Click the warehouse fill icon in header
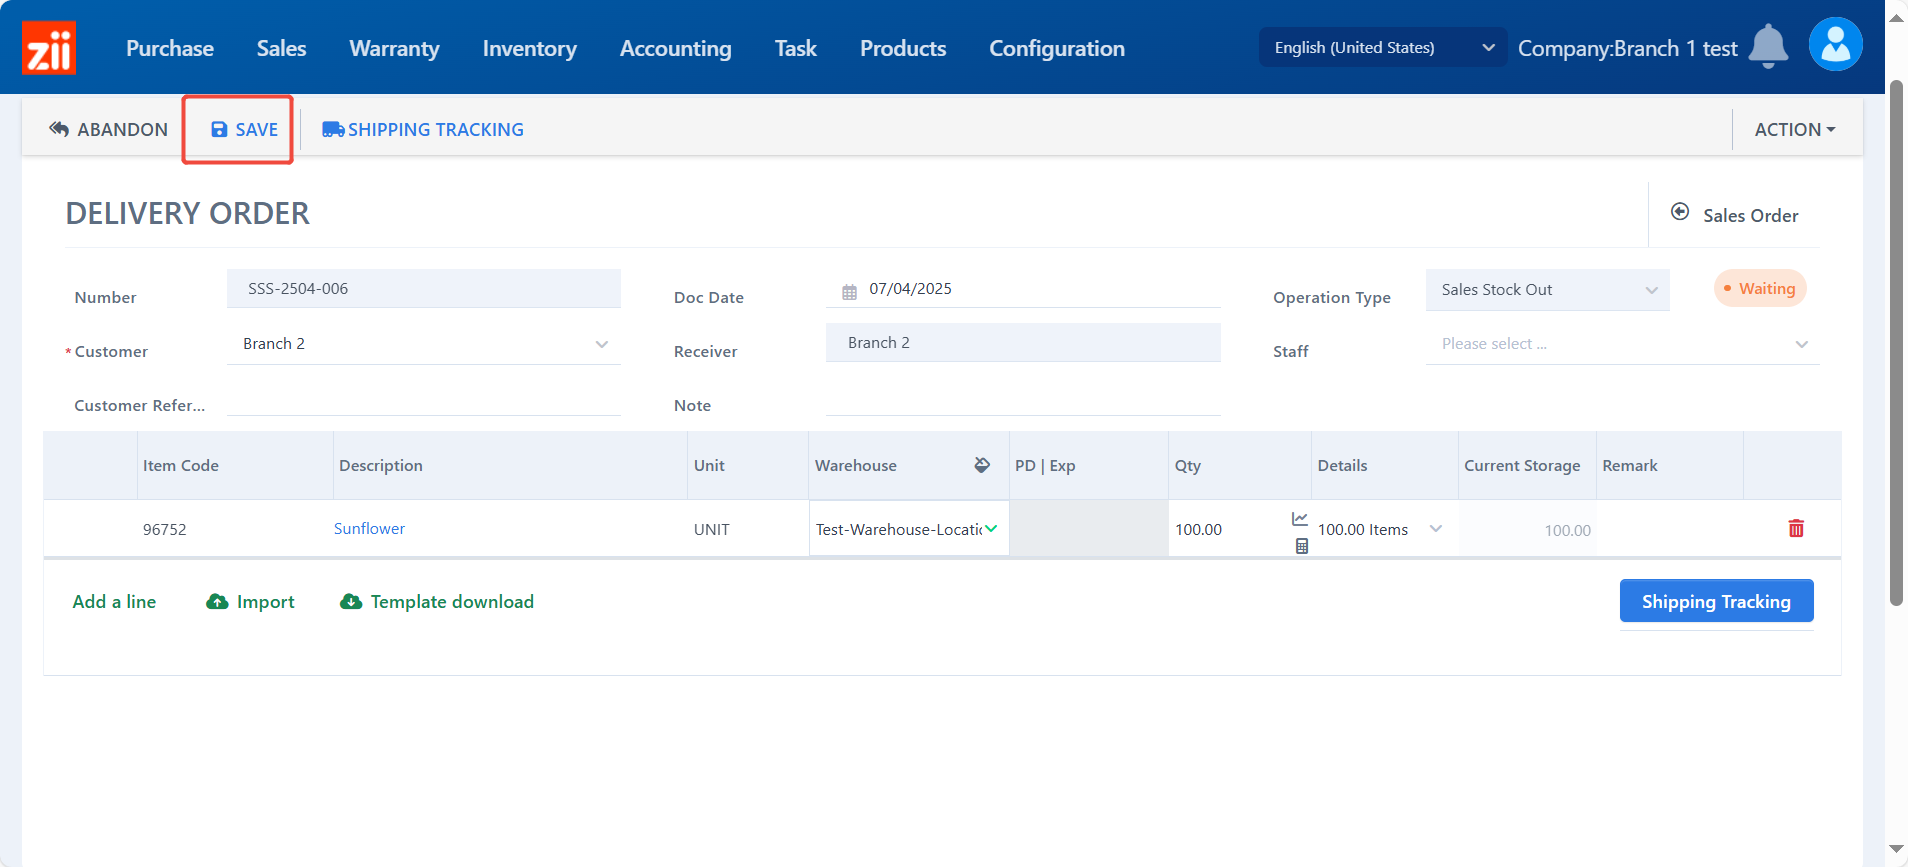Image resolution: width=1908 pixels, height=867 pixels. [x=982, y=465]
